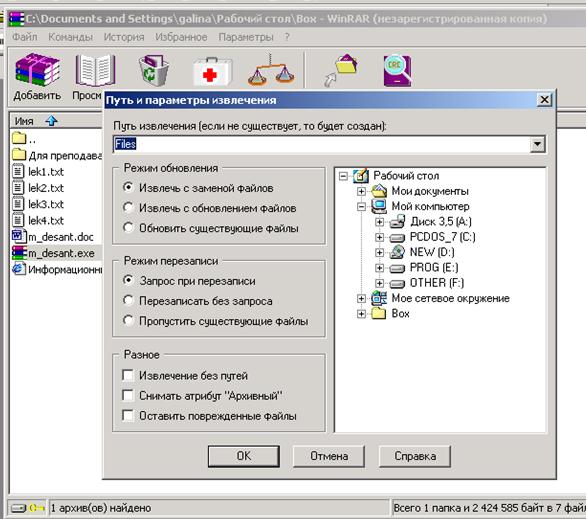The image size is (586, 519).
Task: Open the Команды menu
Action: [x=70, y=37]
